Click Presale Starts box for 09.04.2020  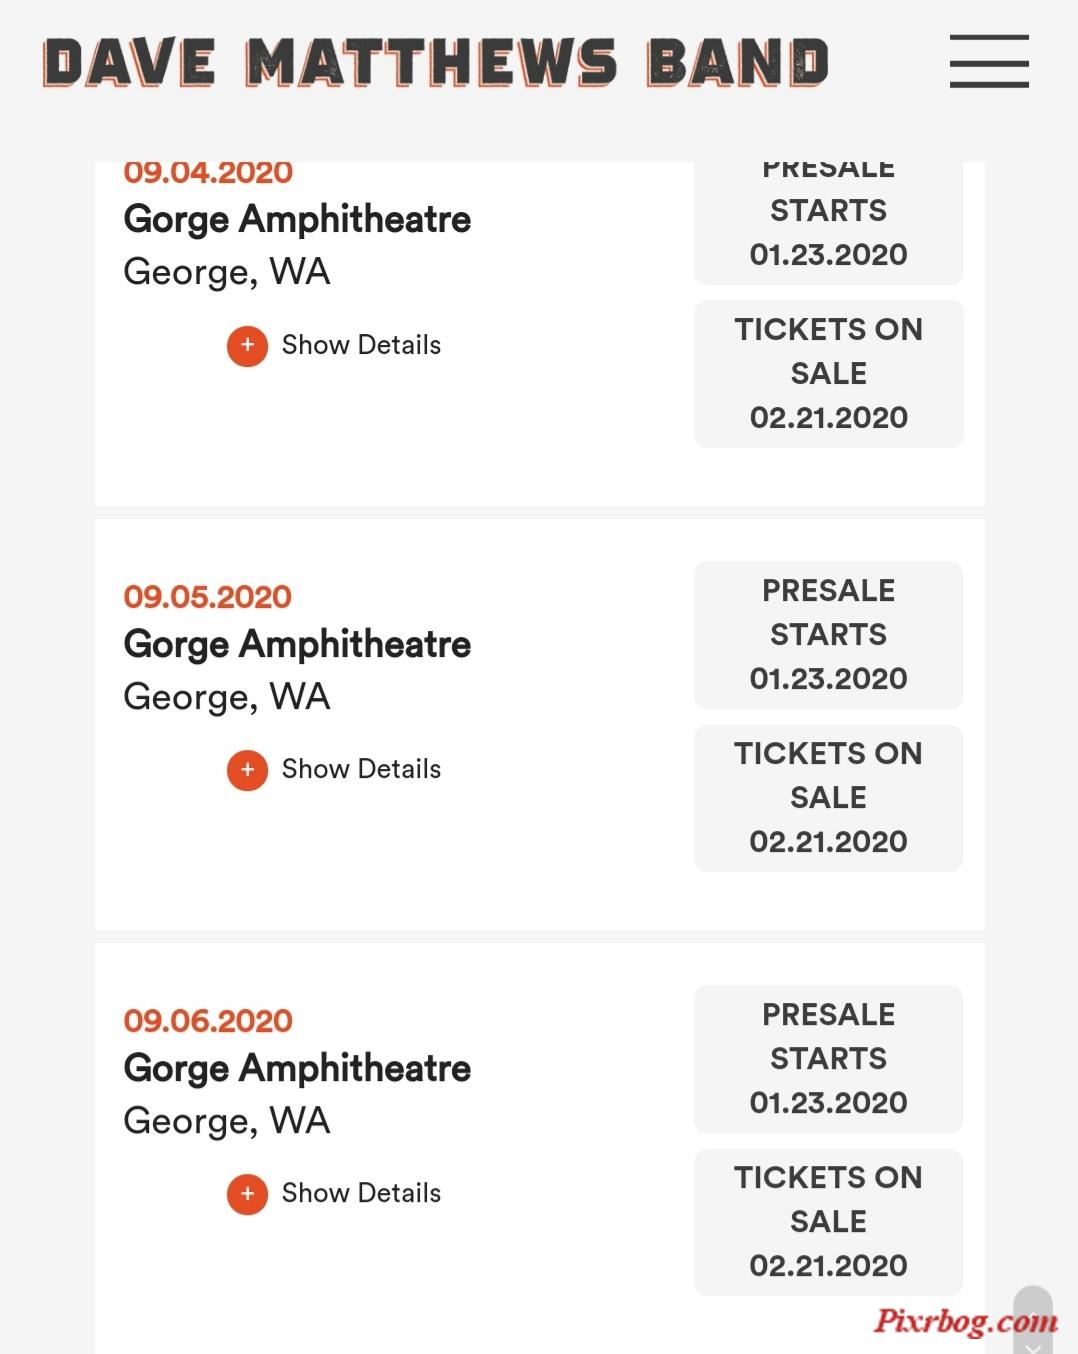(x=828, y=223)
